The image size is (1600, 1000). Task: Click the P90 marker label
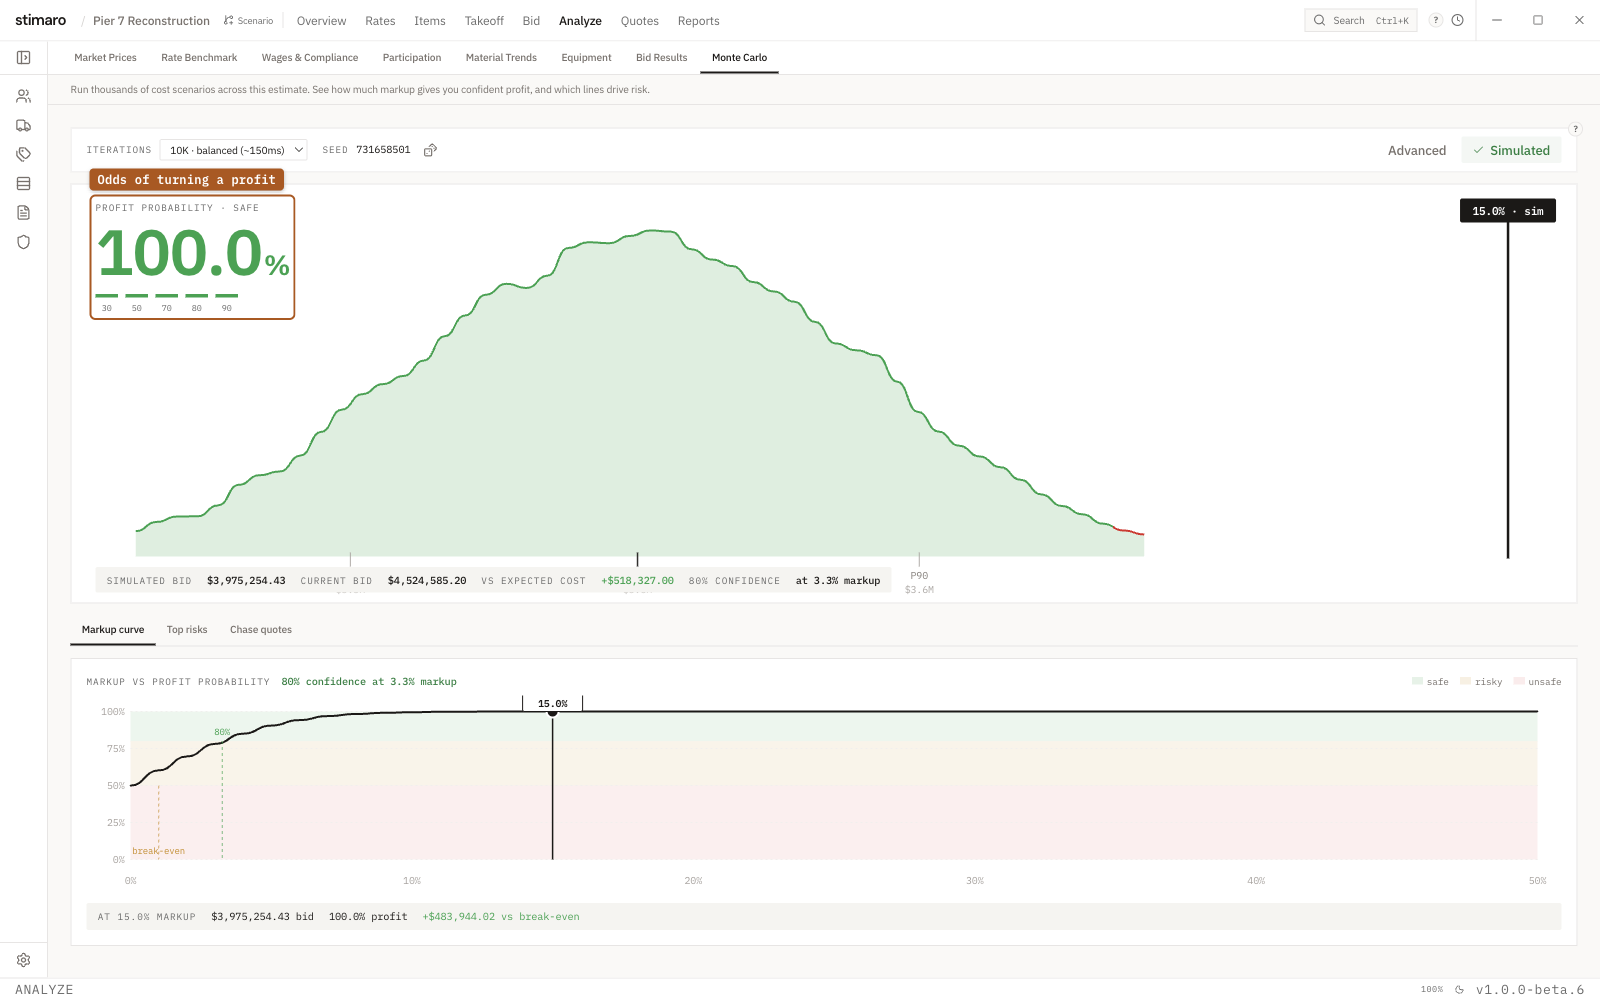point(919,576)
